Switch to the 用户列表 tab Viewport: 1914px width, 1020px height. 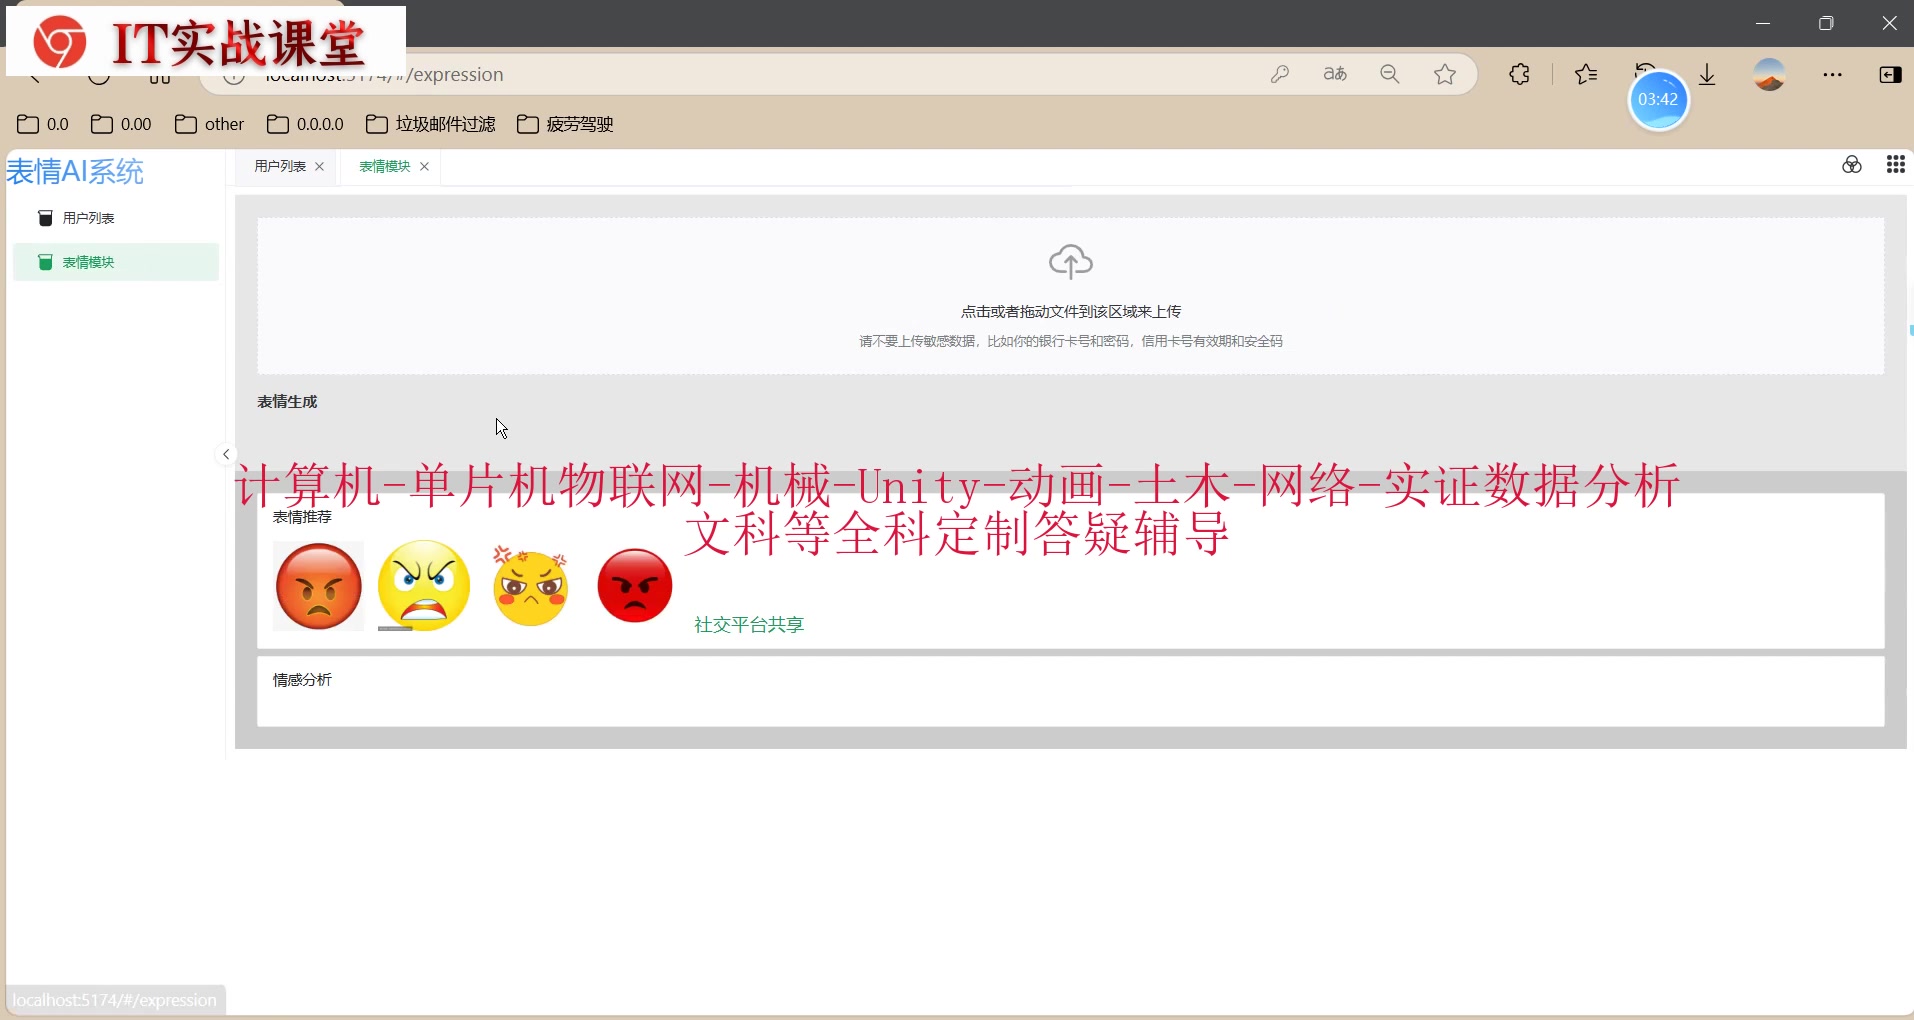(x=280, y=166)
